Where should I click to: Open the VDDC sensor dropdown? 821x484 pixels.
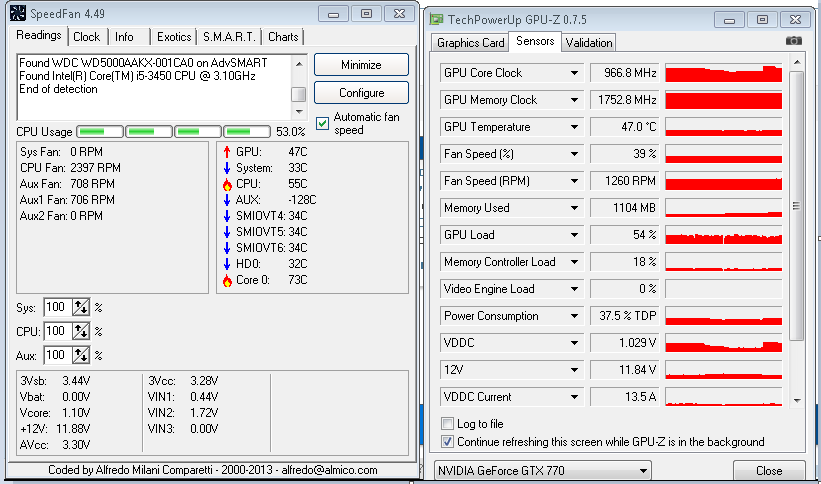574,343
